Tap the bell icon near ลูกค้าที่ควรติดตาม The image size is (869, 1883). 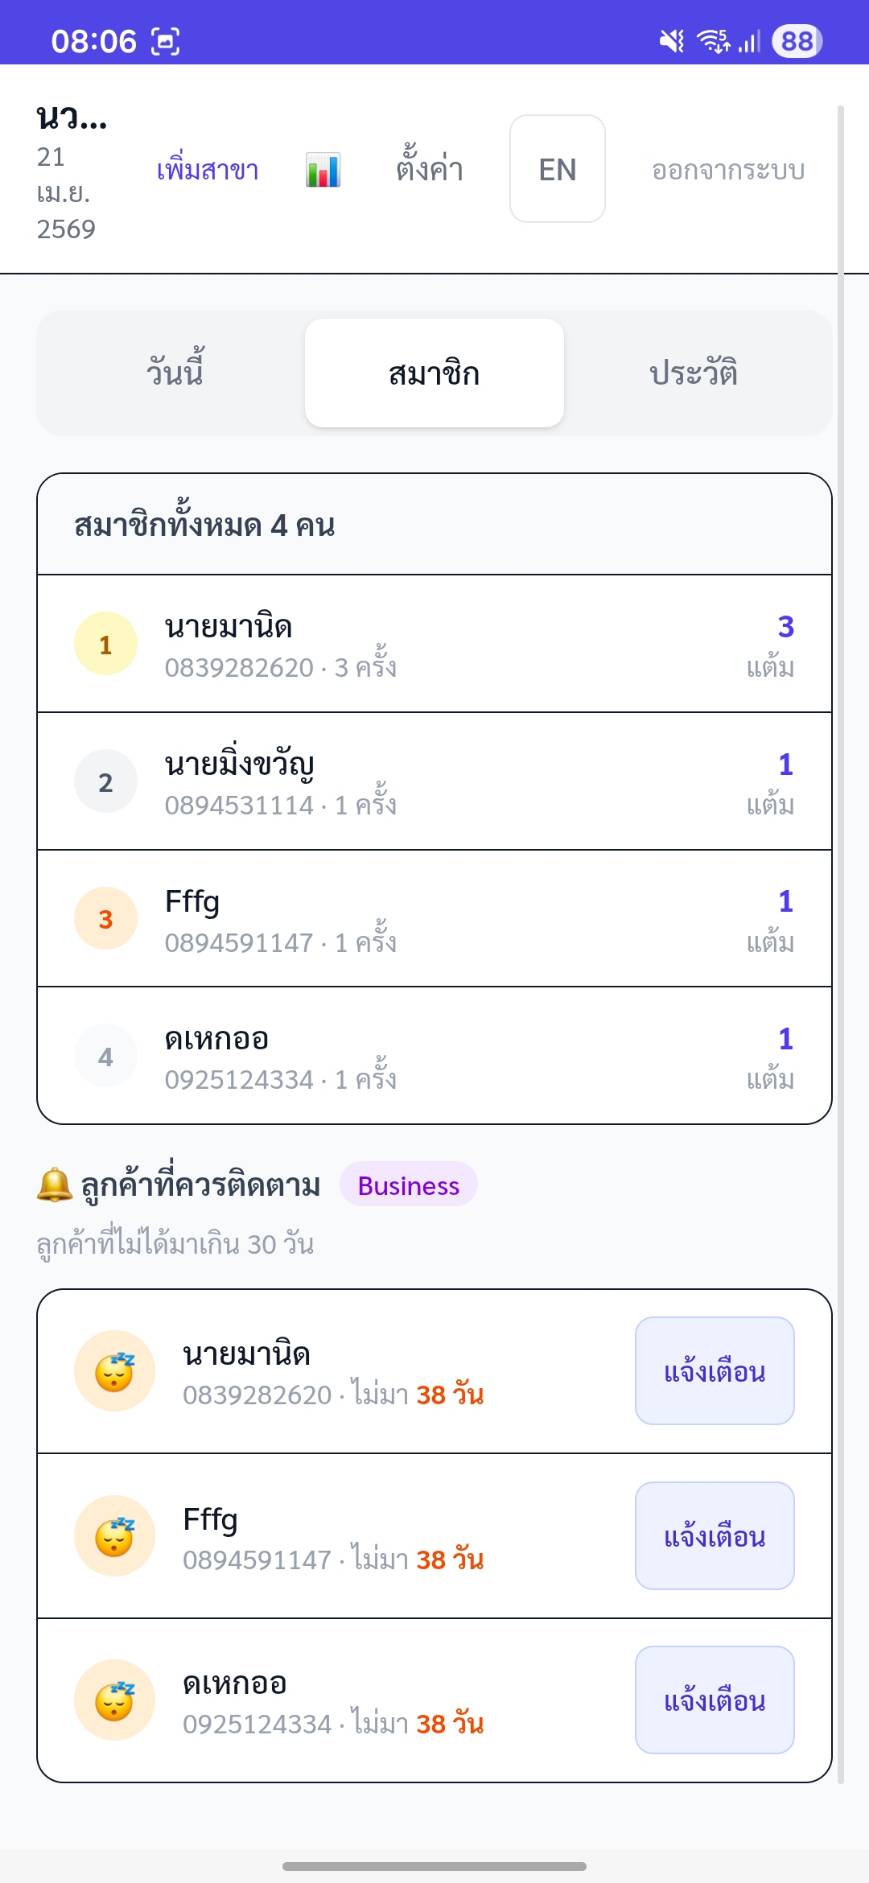coord(54,1185)
